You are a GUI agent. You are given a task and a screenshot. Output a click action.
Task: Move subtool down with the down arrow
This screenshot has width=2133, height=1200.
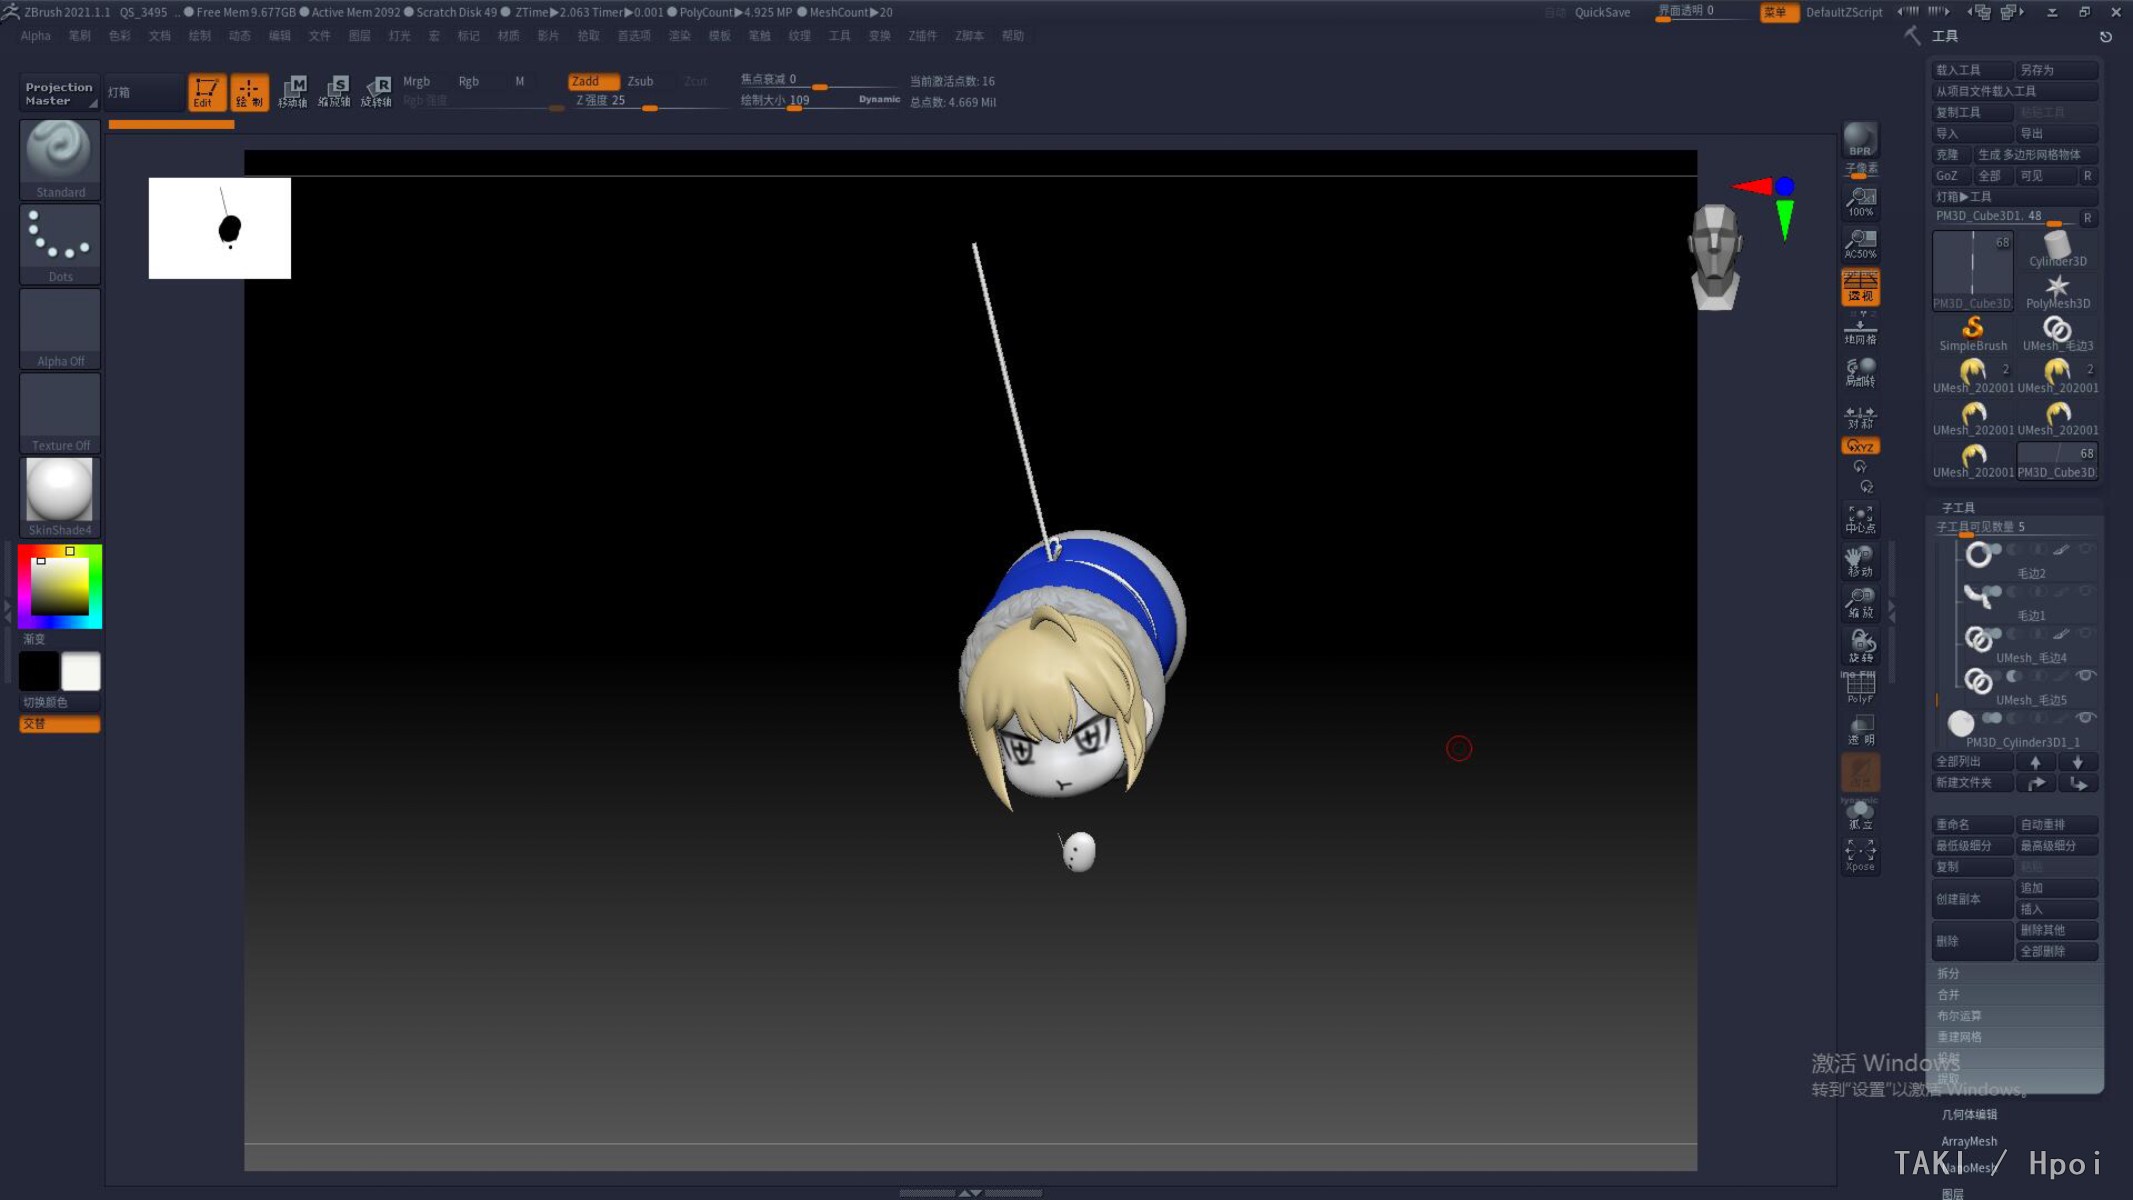point(2077,762)
